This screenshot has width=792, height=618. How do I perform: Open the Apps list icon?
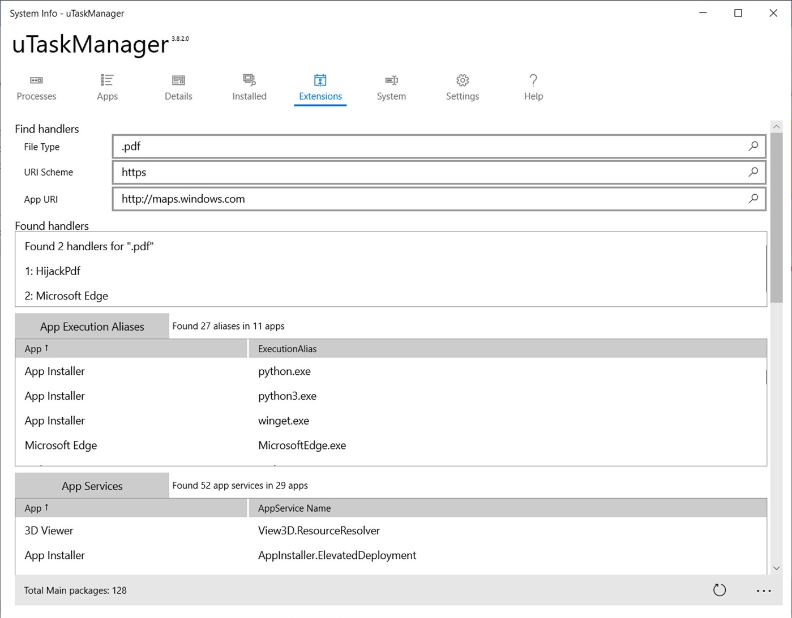pos(107,80)
